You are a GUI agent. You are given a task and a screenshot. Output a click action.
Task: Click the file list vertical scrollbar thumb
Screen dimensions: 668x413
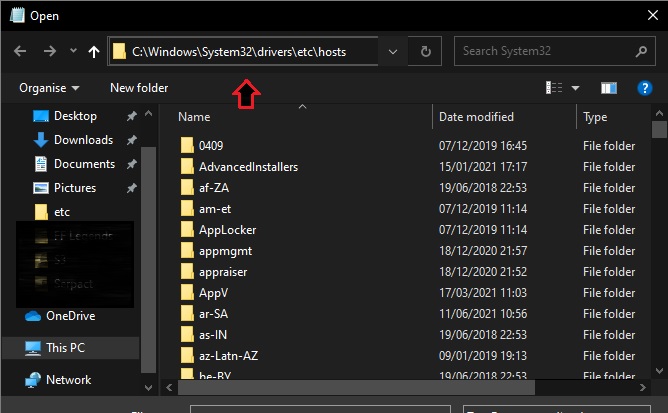[659, 130]
